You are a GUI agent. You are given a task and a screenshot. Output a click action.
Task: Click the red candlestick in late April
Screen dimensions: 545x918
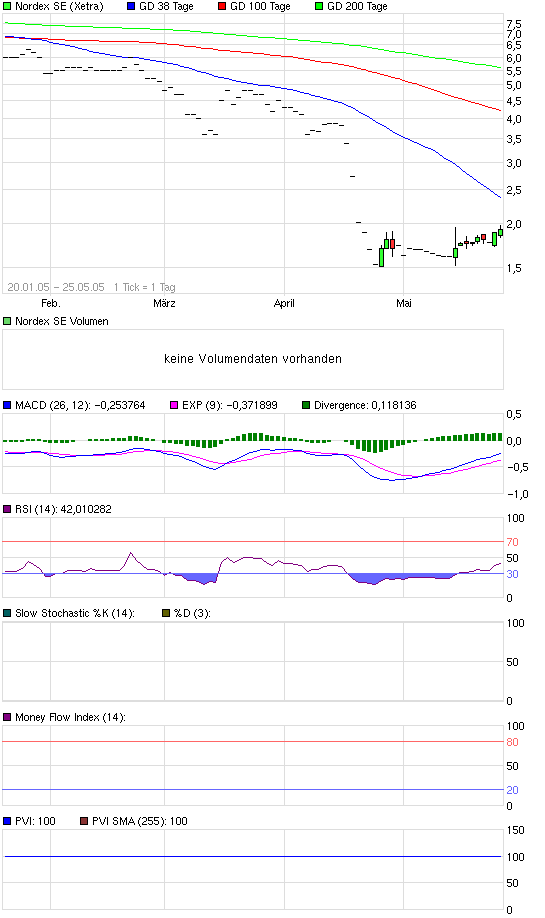(392, 244)
